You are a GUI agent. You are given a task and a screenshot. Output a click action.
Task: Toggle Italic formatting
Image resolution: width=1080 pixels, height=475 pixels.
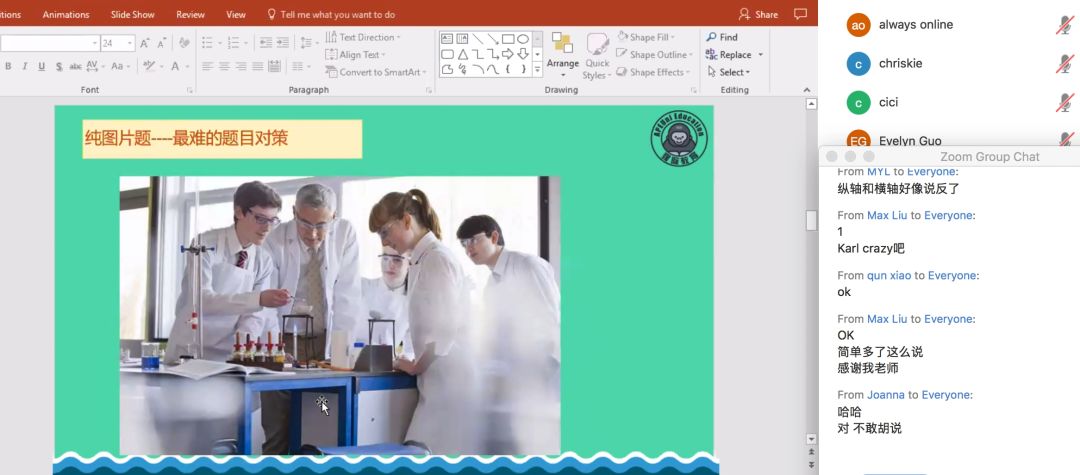(25, 66)
